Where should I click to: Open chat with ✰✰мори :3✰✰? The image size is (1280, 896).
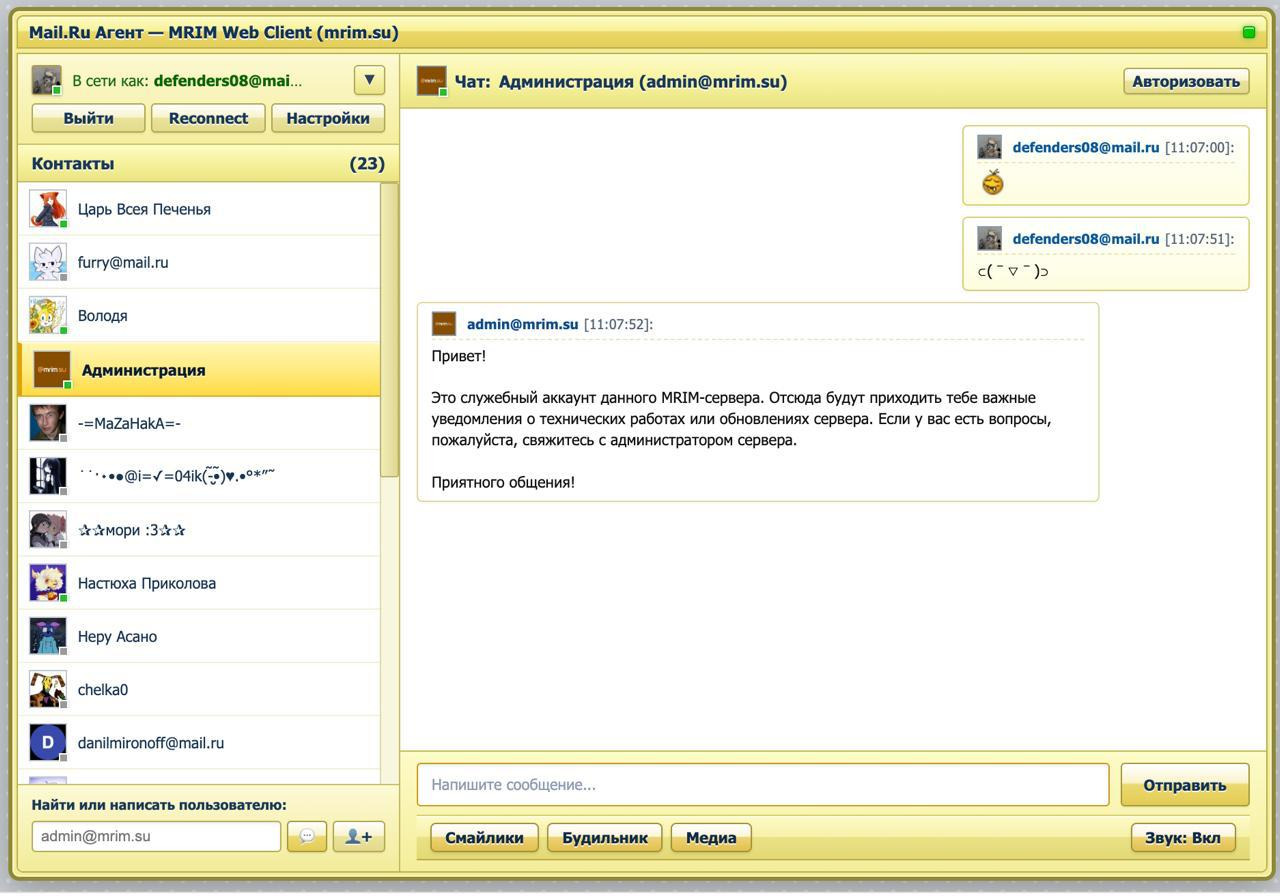click(x=199, y=530)
